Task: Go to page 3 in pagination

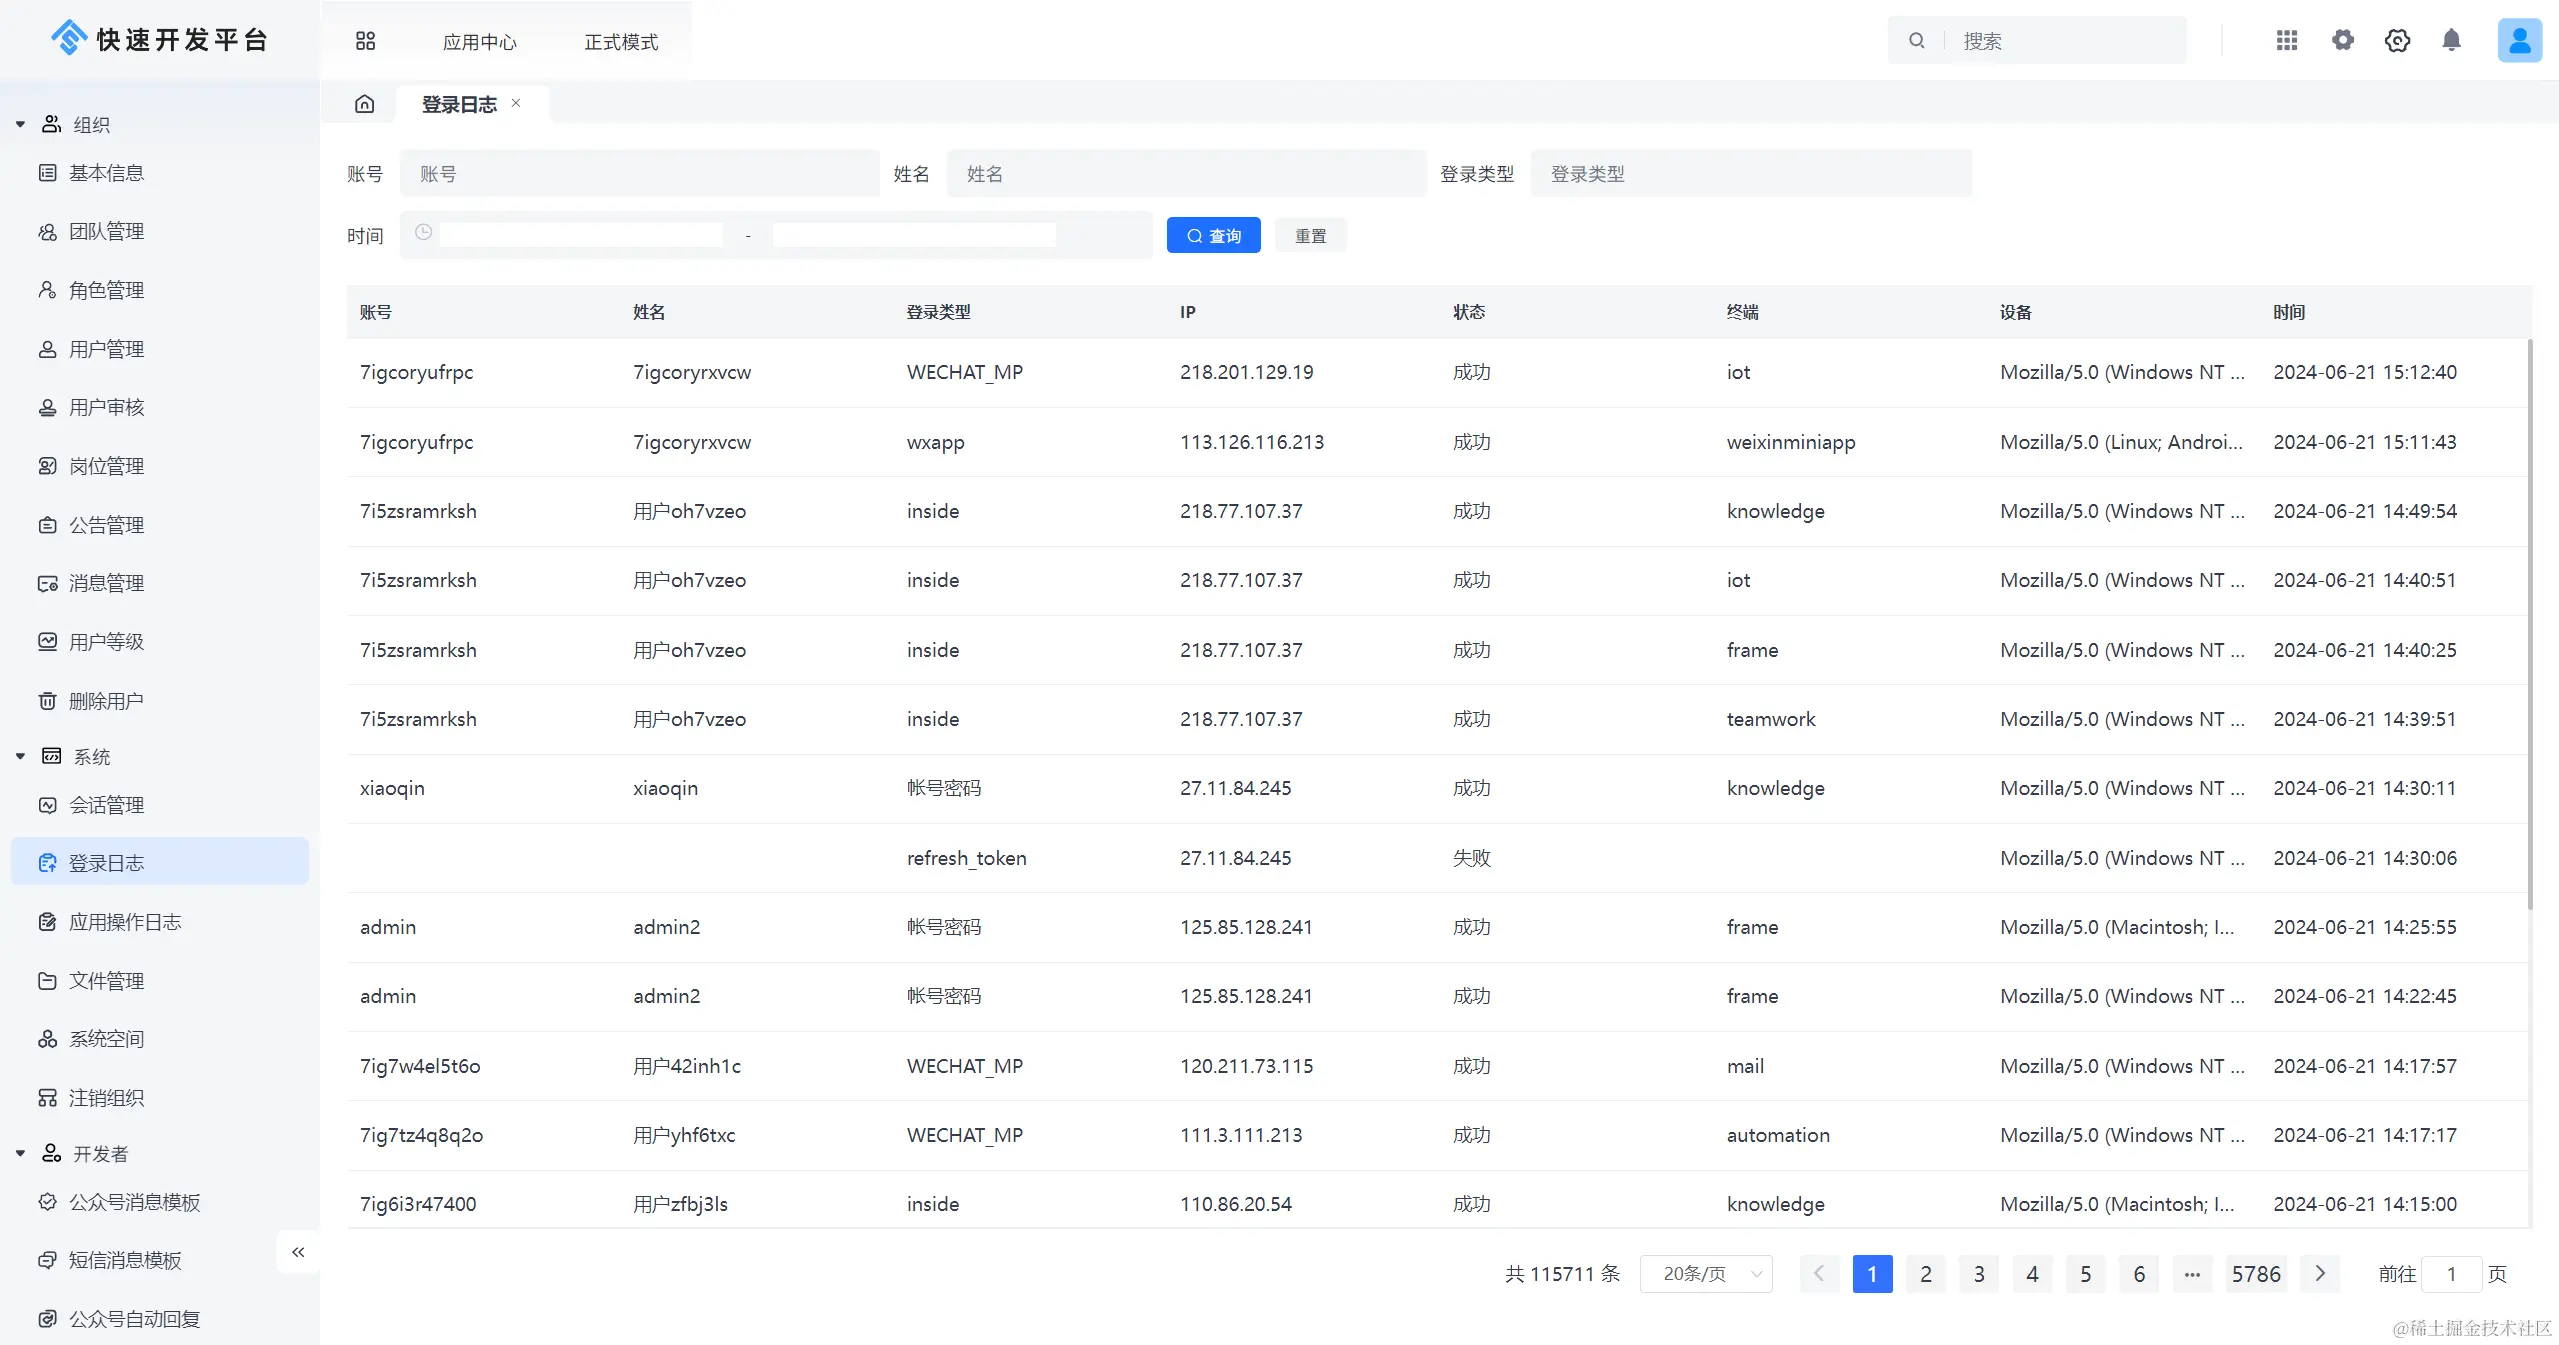Action: pyautogui.click(x=1978, y=1274)
